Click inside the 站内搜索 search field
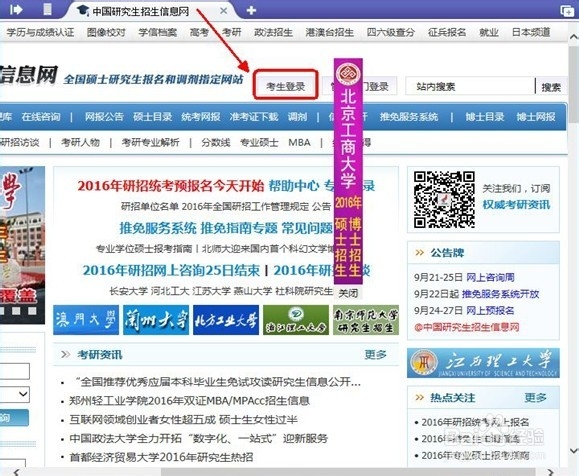 pyautogui.click(x=470, y=86)
